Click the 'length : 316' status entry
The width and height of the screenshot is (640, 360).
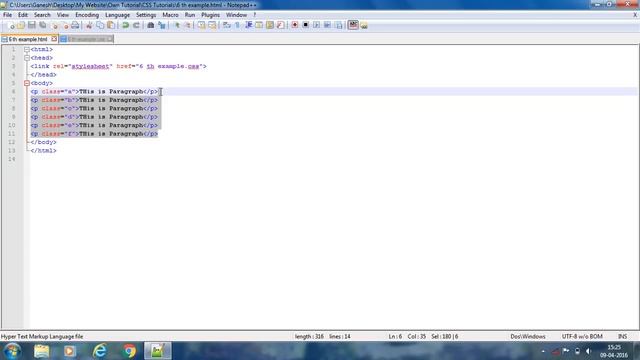309,337
